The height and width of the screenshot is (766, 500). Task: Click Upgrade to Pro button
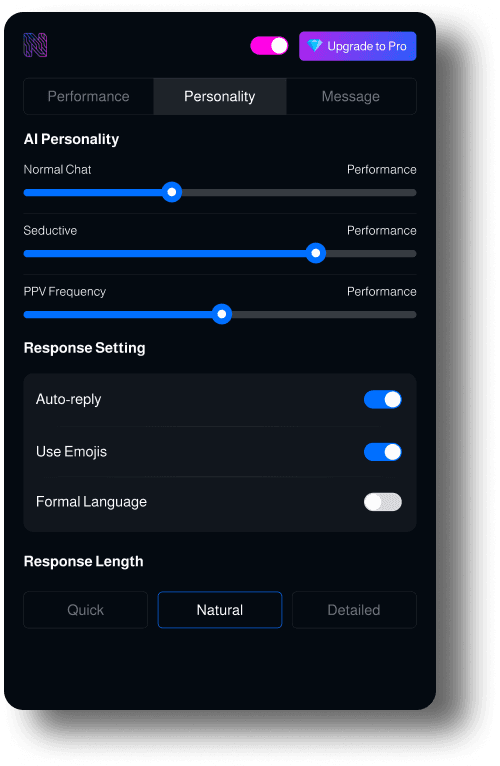(358, 46)
